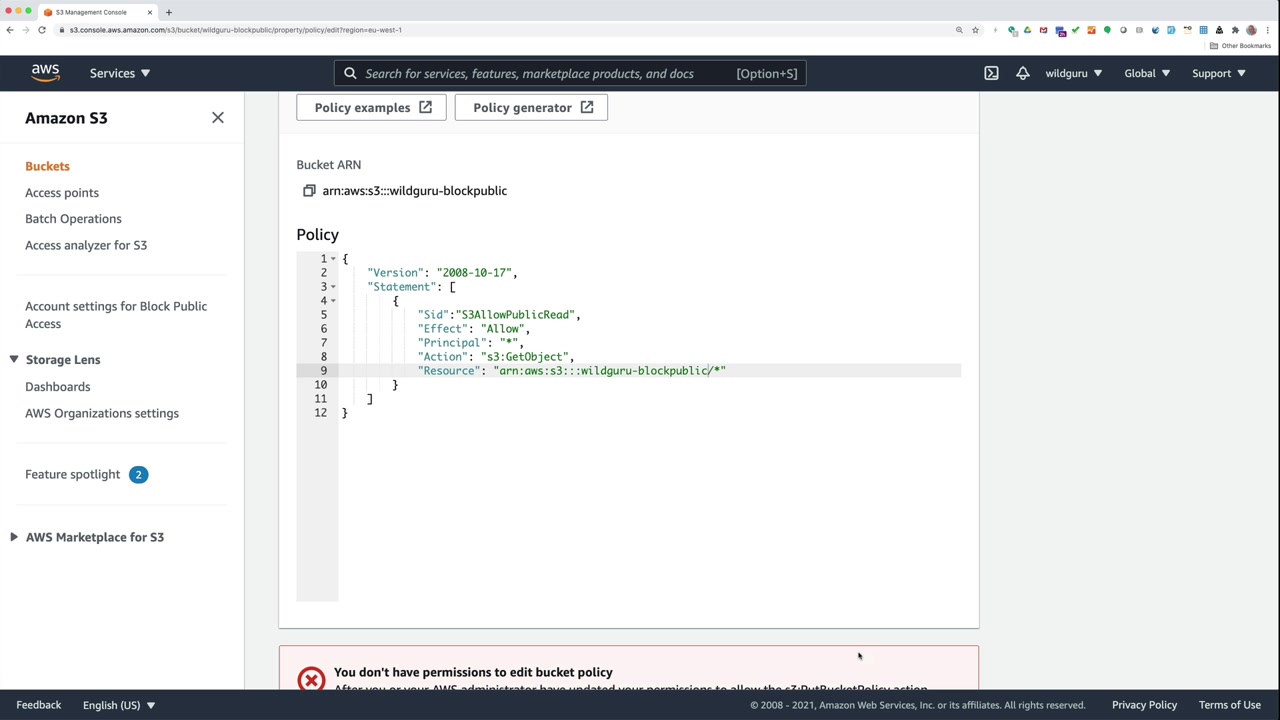Screen dimensions: 1280x720
Task: Click the browser reload icon
Action: tap(42, 30)
